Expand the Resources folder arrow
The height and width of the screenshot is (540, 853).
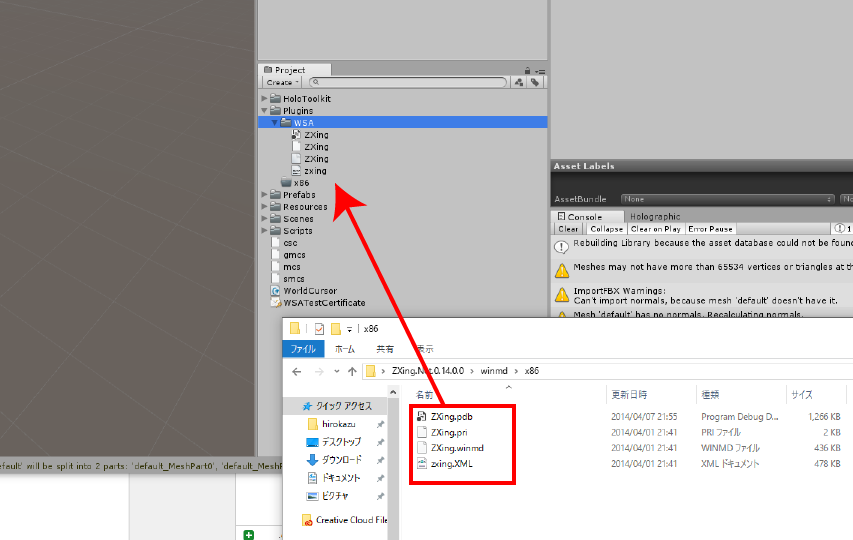pyautogui.click(x=264, y=207)
